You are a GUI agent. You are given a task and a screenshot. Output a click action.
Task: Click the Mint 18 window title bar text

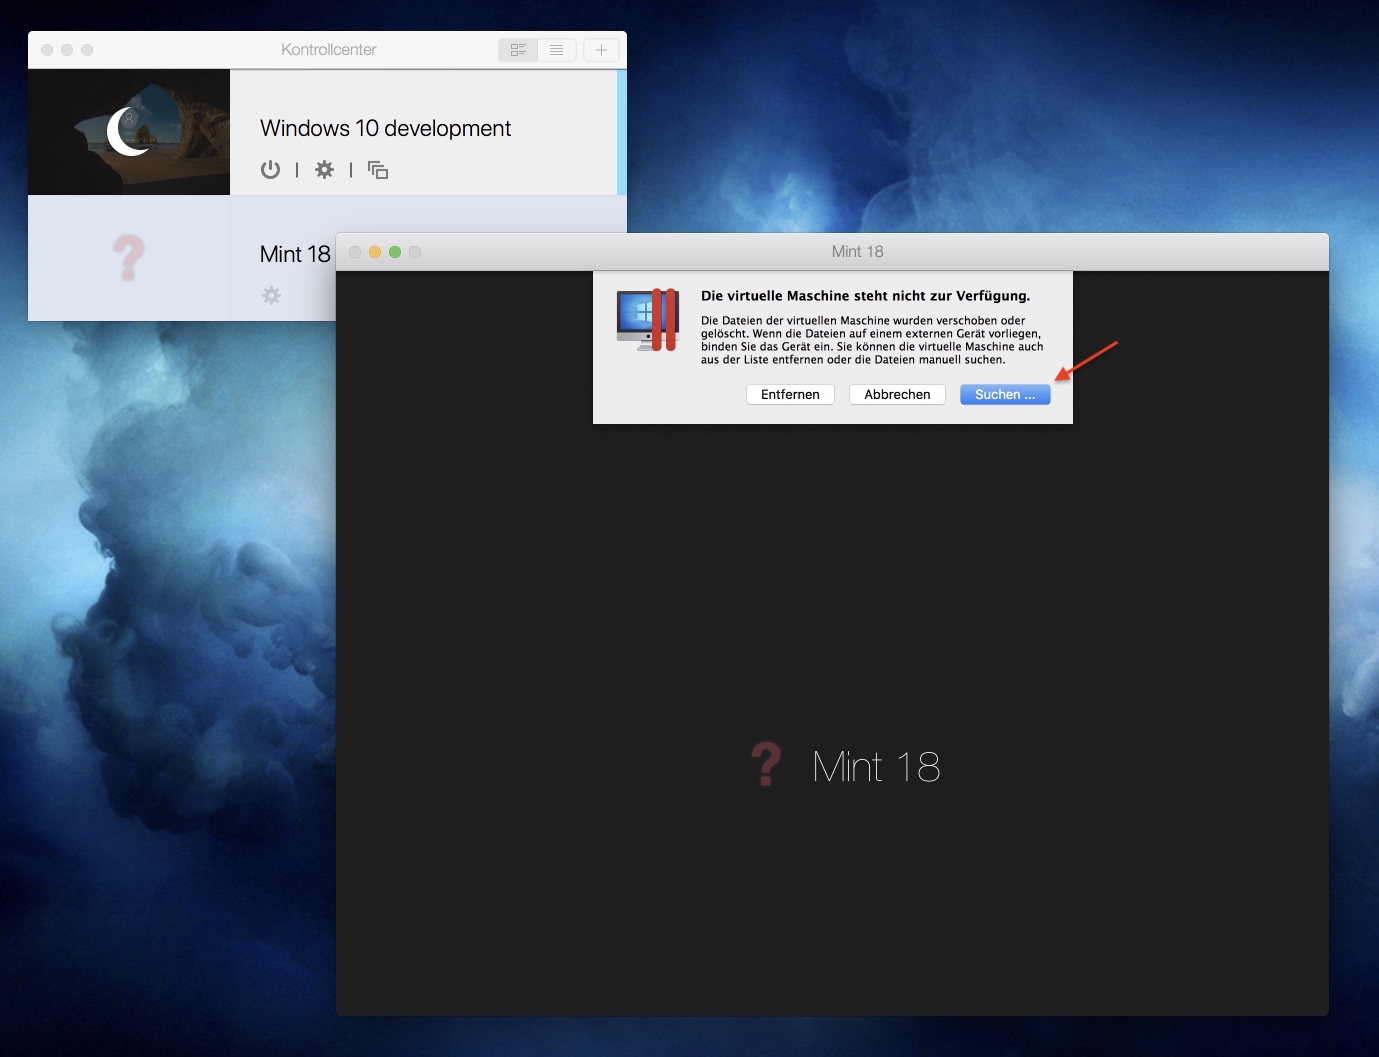(857, 252)
